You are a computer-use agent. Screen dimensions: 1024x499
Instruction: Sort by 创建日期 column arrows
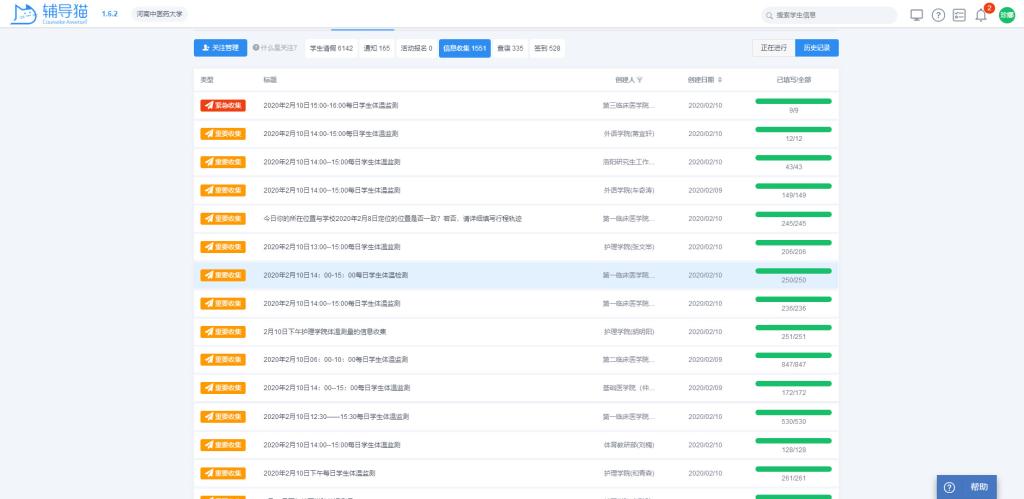pyautogui.click(x=720, y=80)
